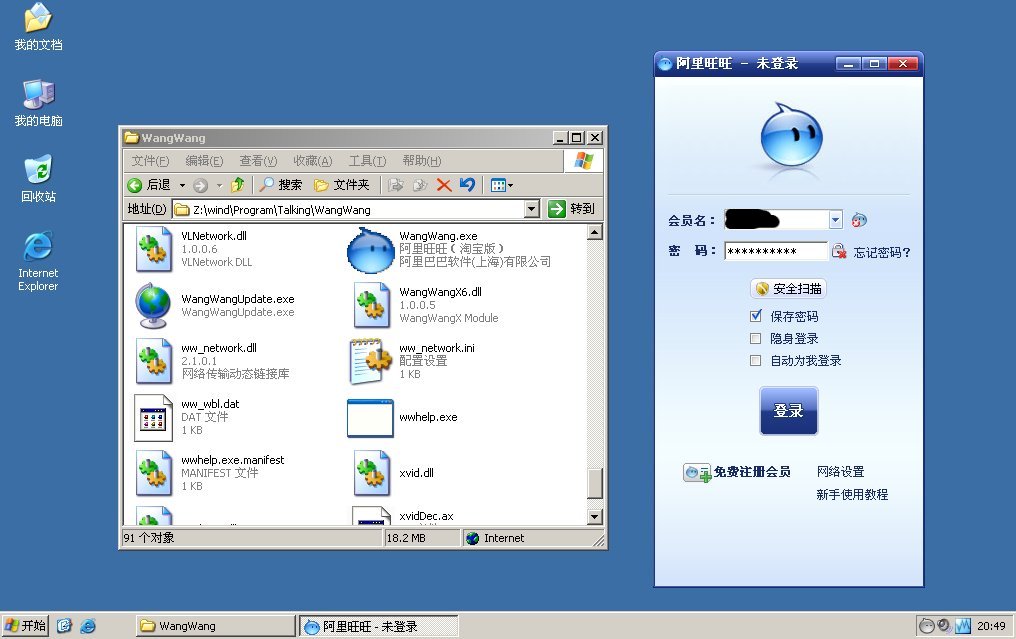This screenshot has height=639, width=1016.
Task: Select the Internet Explorer desktop icon
Action: point(38,261)
